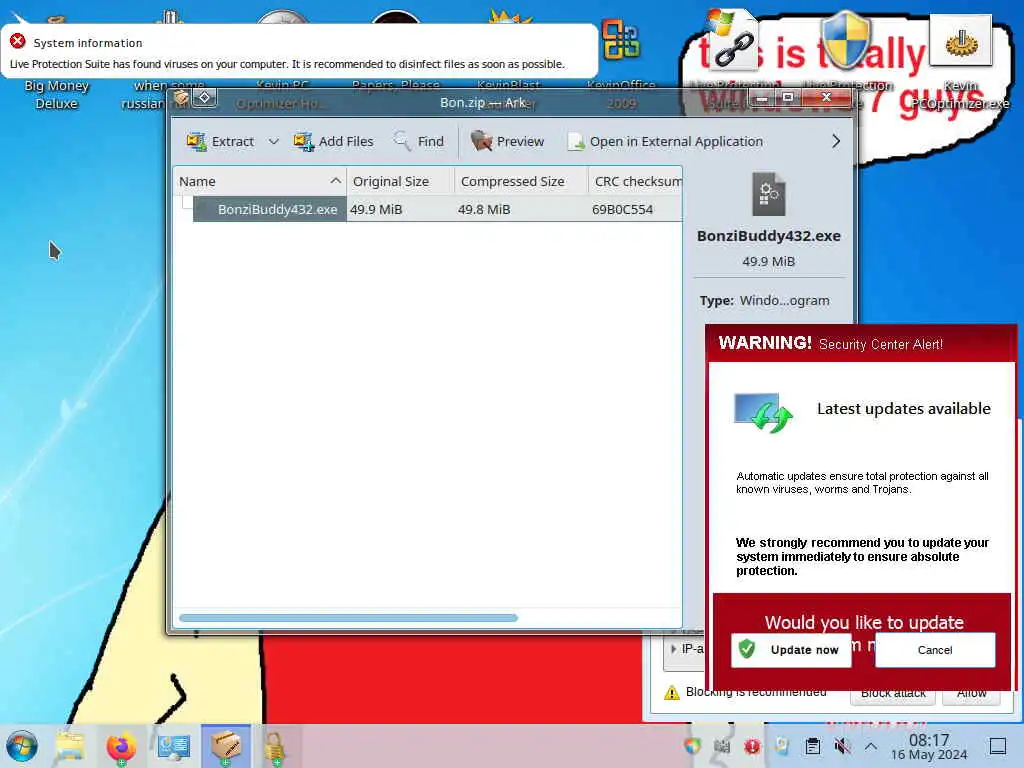Click the 69B0C554 checksum cell
1024x768 pixels.
coord(622,209)
